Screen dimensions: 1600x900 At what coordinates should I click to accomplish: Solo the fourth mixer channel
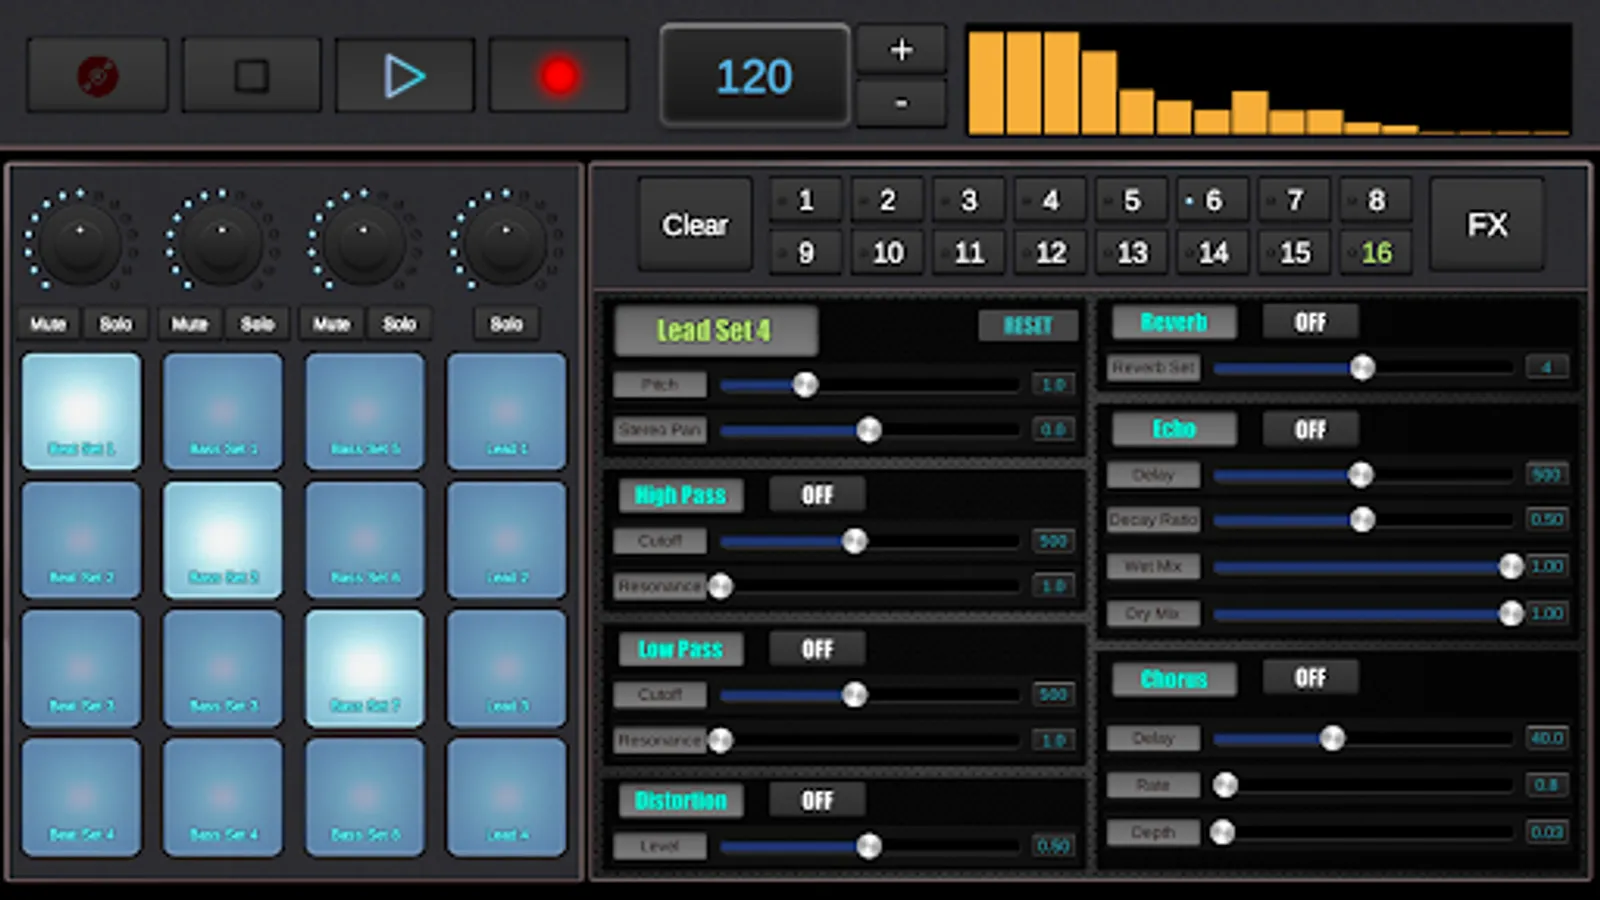pyautogui.click(x=506, y=323)
